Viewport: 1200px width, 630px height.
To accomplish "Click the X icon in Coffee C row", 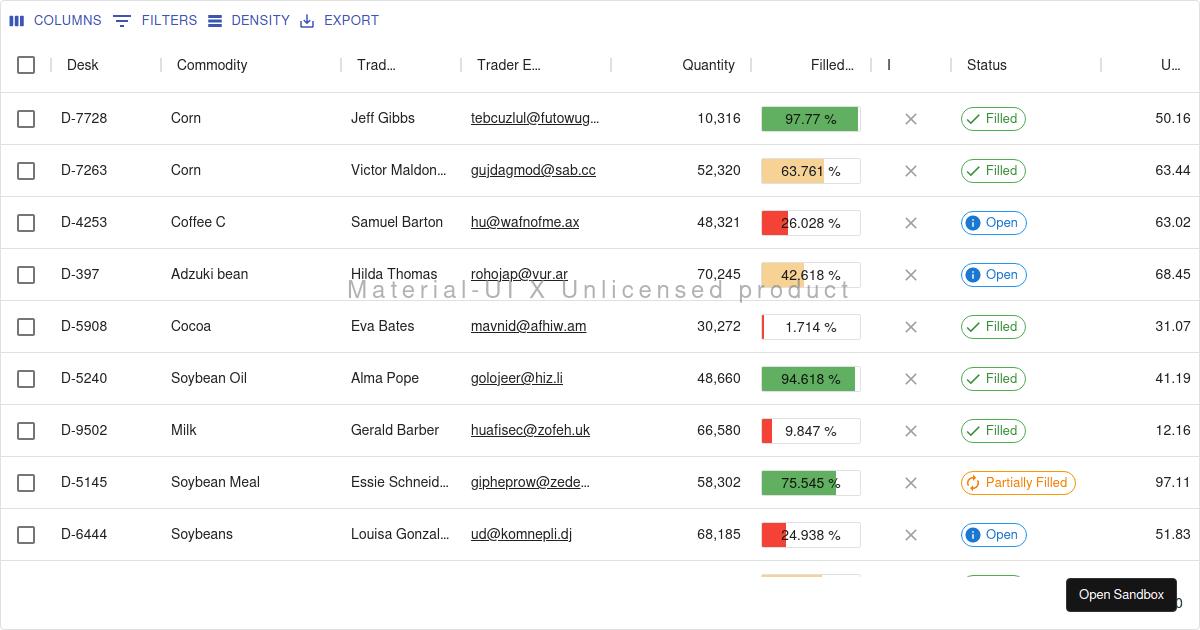I will pos(911,223).
